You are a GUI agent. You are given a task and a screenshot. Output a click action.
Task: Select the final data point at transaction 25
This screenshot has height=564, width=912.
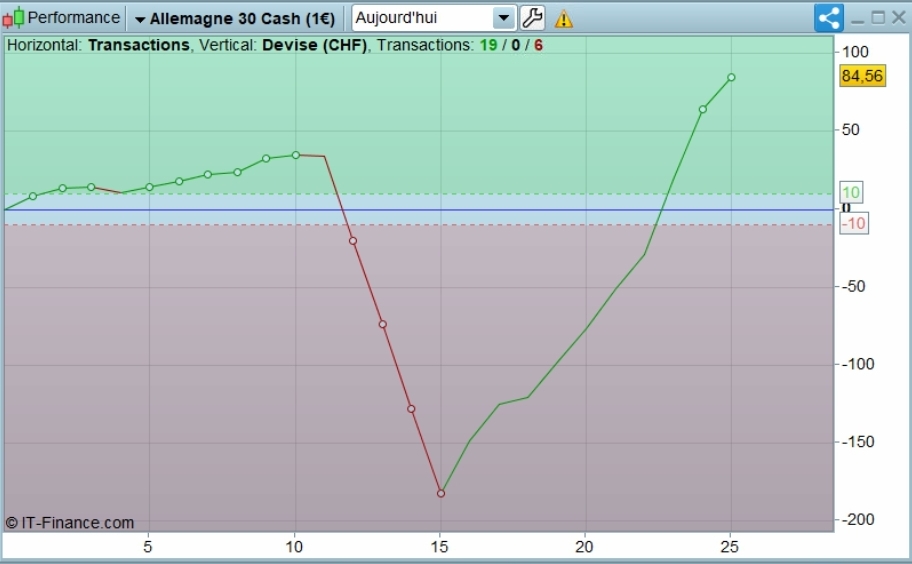[731, 77]
